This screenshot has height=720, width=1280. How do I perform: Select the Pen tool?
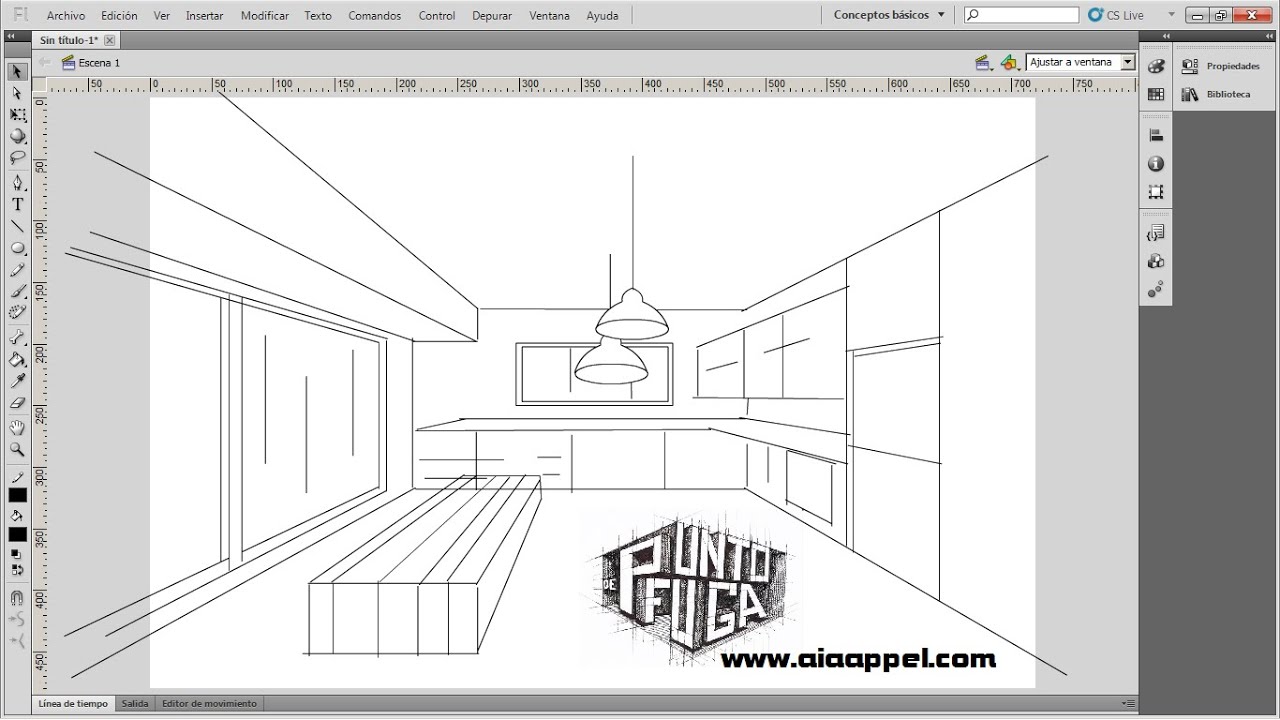click(x=17, y=182)
